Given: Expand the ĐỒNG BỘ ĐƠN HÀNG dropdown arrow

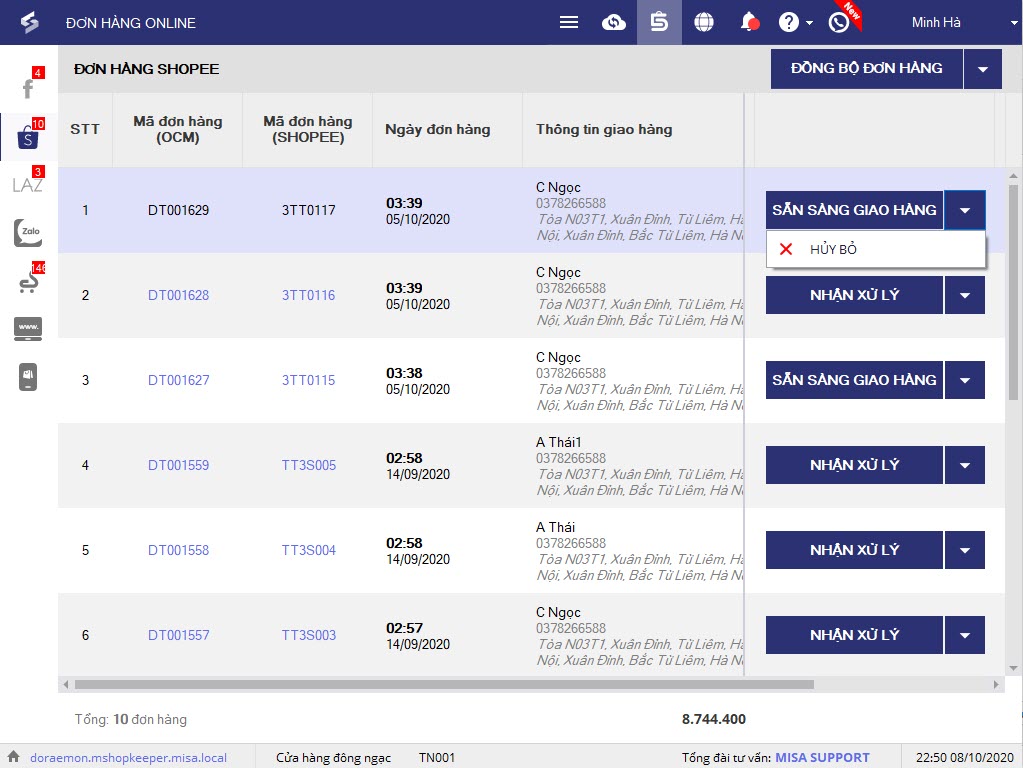Looking at the screenshot, I should point(983,69).
